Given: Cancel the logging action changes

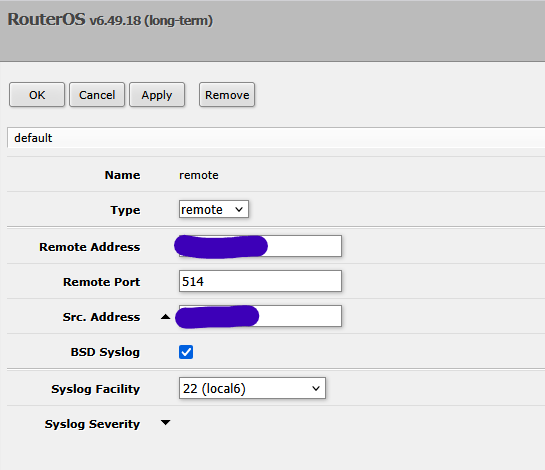Looking at the screenshot, I should [97, 95].
